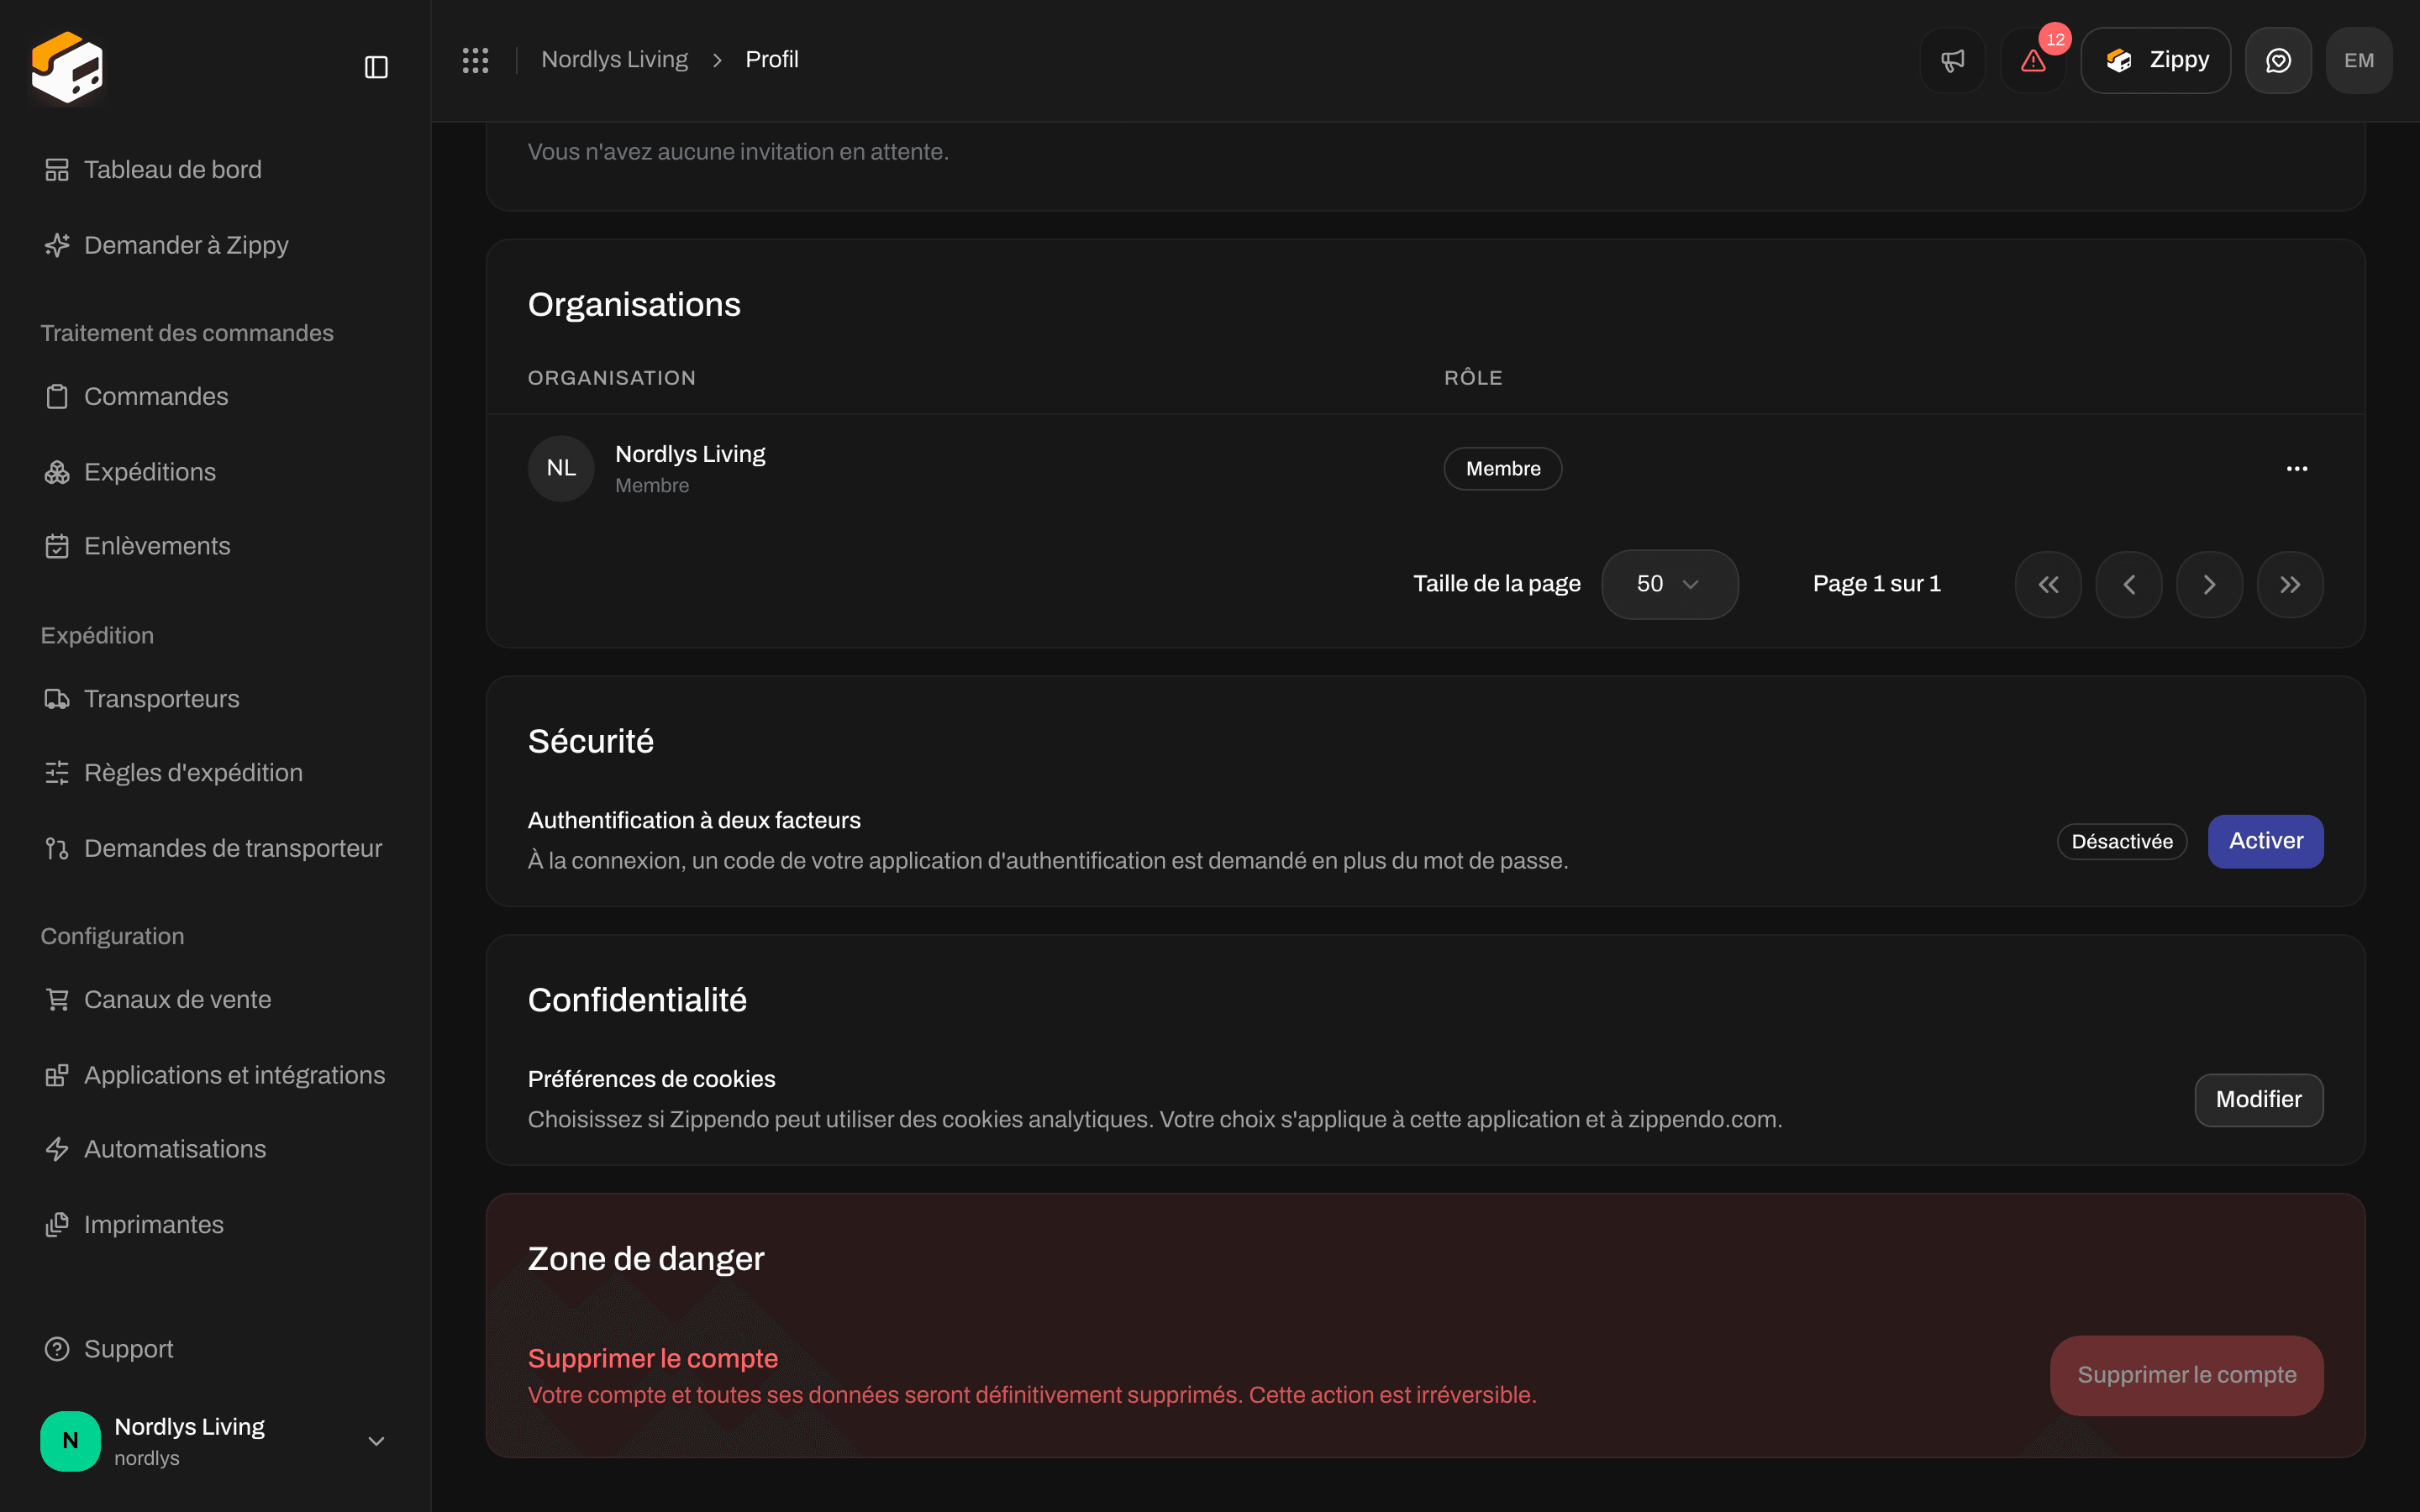Go to the next page arrow
This screenshot has height=1512, width=2420.
coord(2209,584)
